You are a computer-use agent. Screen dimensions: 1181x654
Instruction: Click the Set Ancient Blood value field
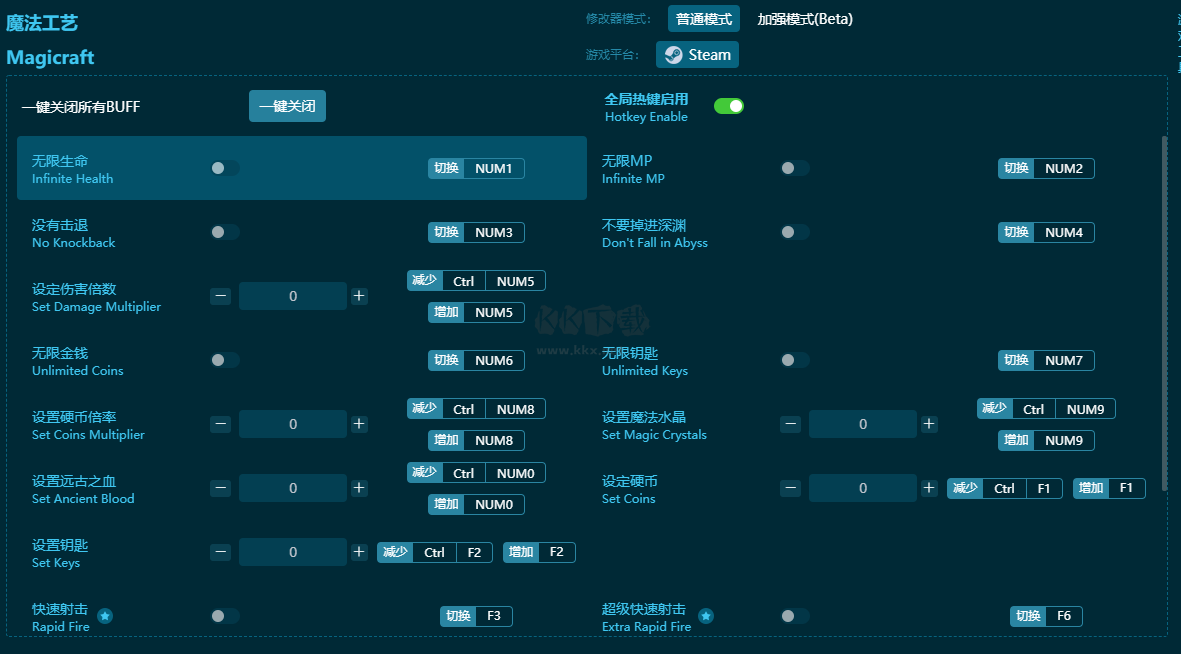(x=293, y=488)
